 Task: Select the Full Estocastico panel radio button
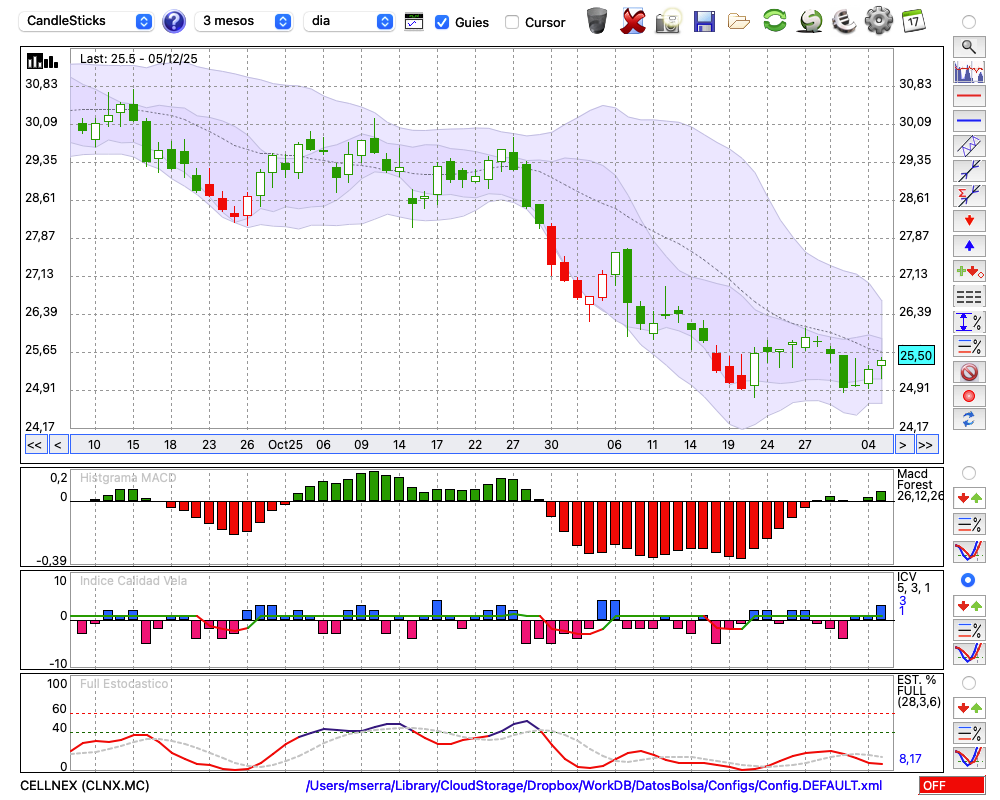point(967,682)
